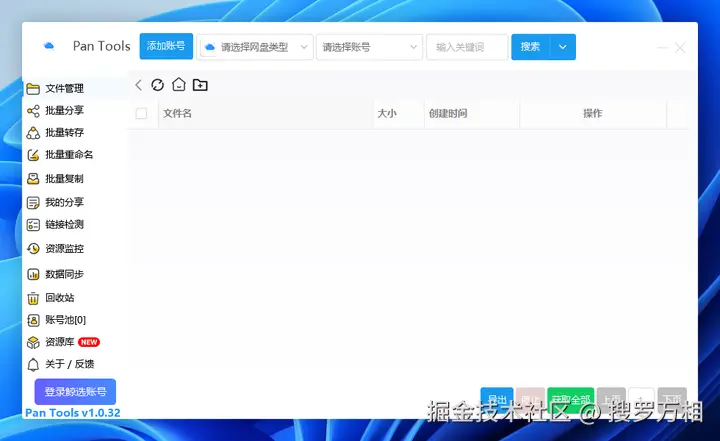This screenshot has height=441, width=720.
Task: Click the 链接检测 checklist icon in sidebar
Action: point(33,225)
